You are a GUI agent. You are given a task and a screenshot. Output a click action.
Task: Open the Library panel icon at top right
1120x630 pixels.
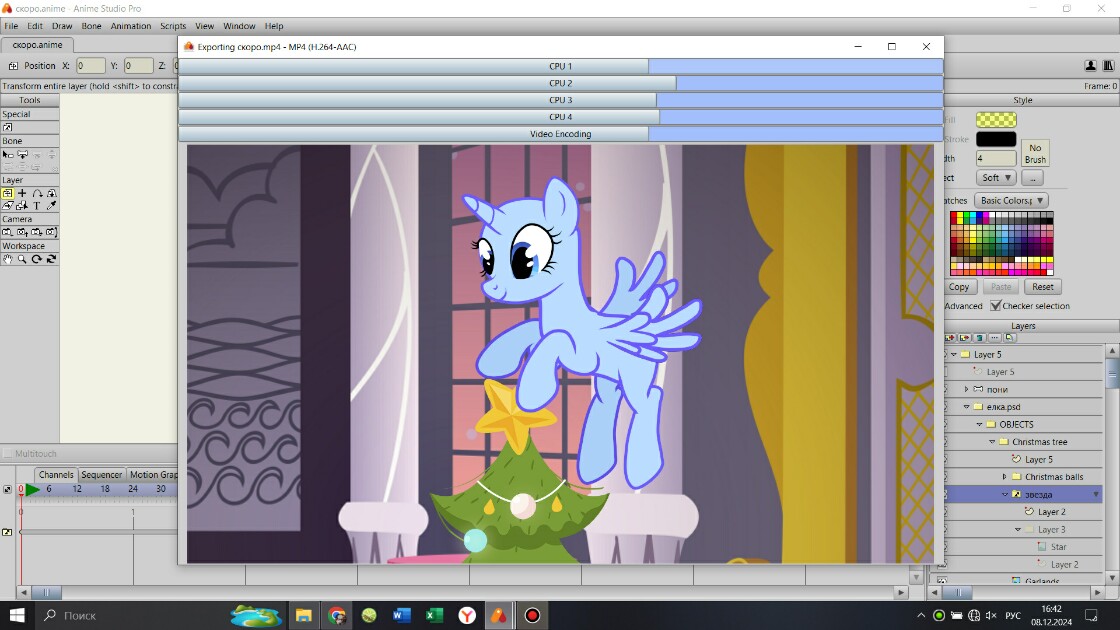pyautogui.click(x=1108, y=65)
